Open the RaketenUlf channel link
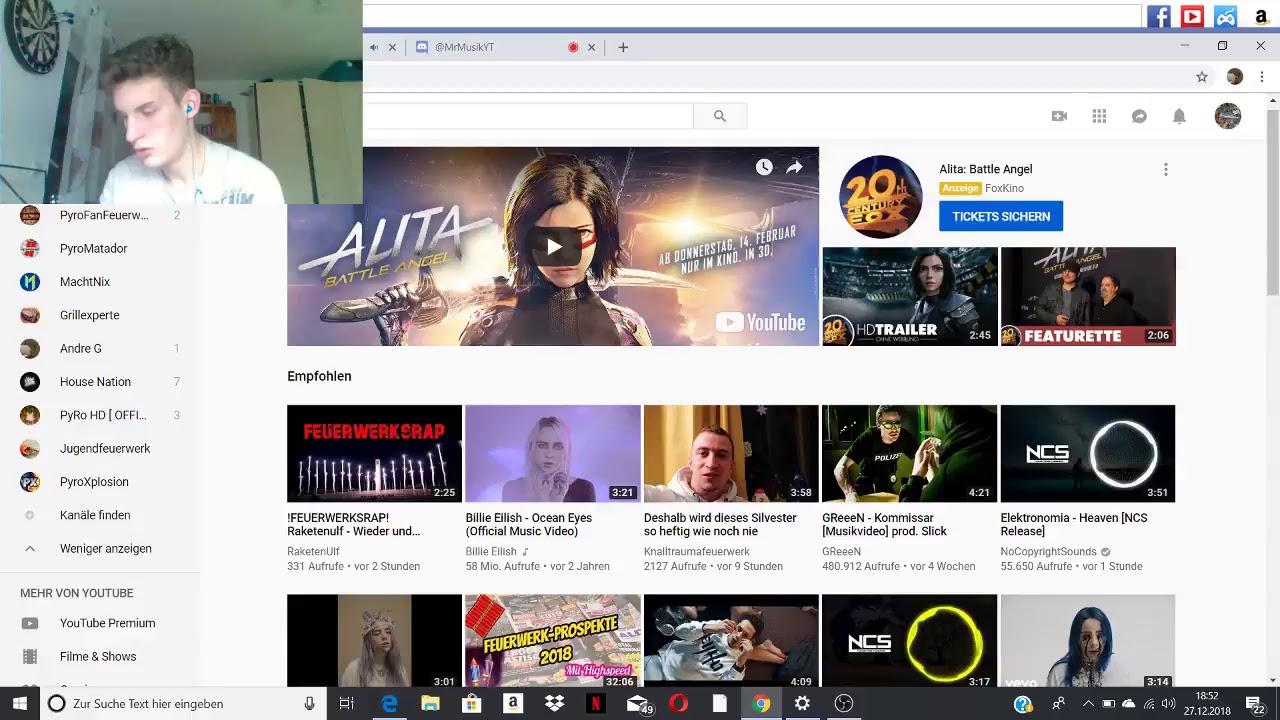This screenshot has height=720, width=1280. pyautogui.click(x=313, y=552)
